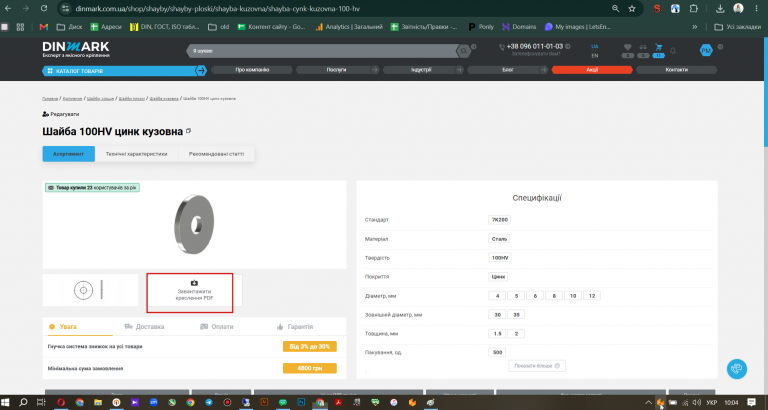Open the Контакти menu item
Screen dimensions: 768x410
click(x=676, y=70)
